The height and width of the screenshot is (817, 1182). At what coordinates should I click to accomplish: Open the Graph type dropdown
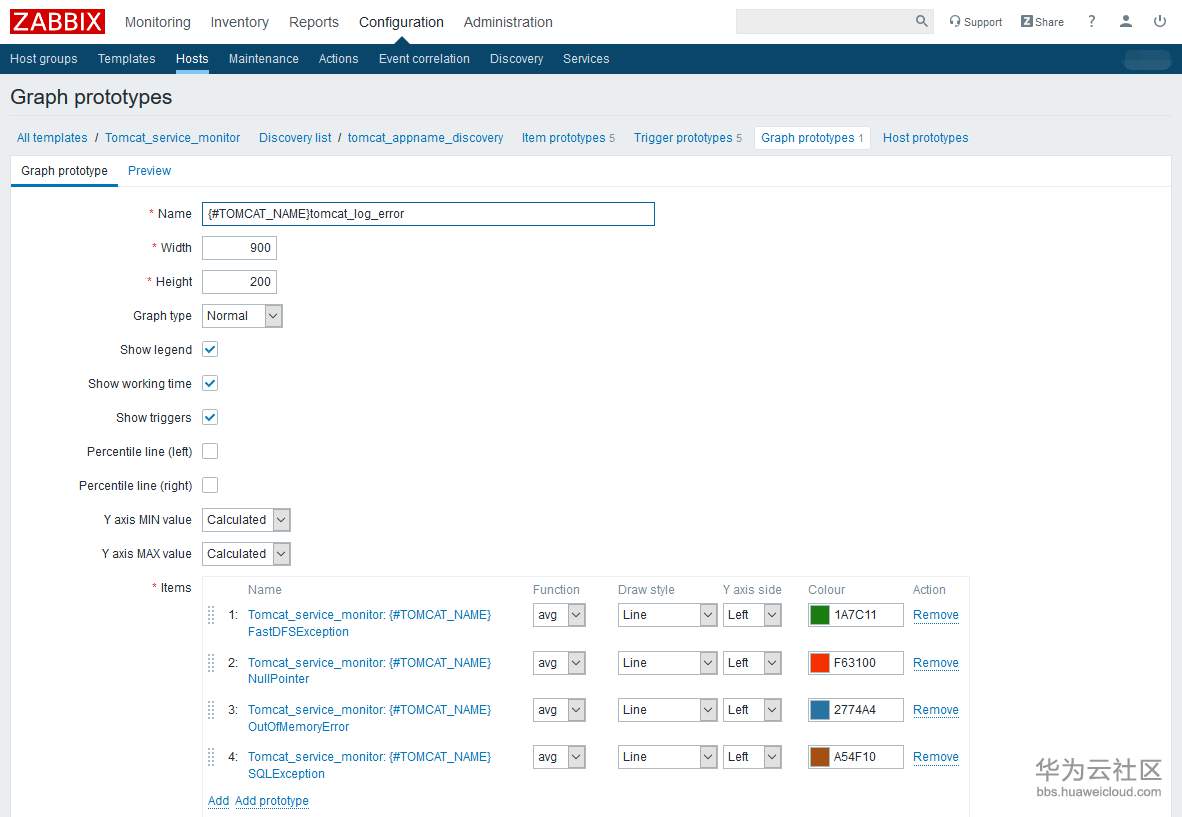coord(242,316)
